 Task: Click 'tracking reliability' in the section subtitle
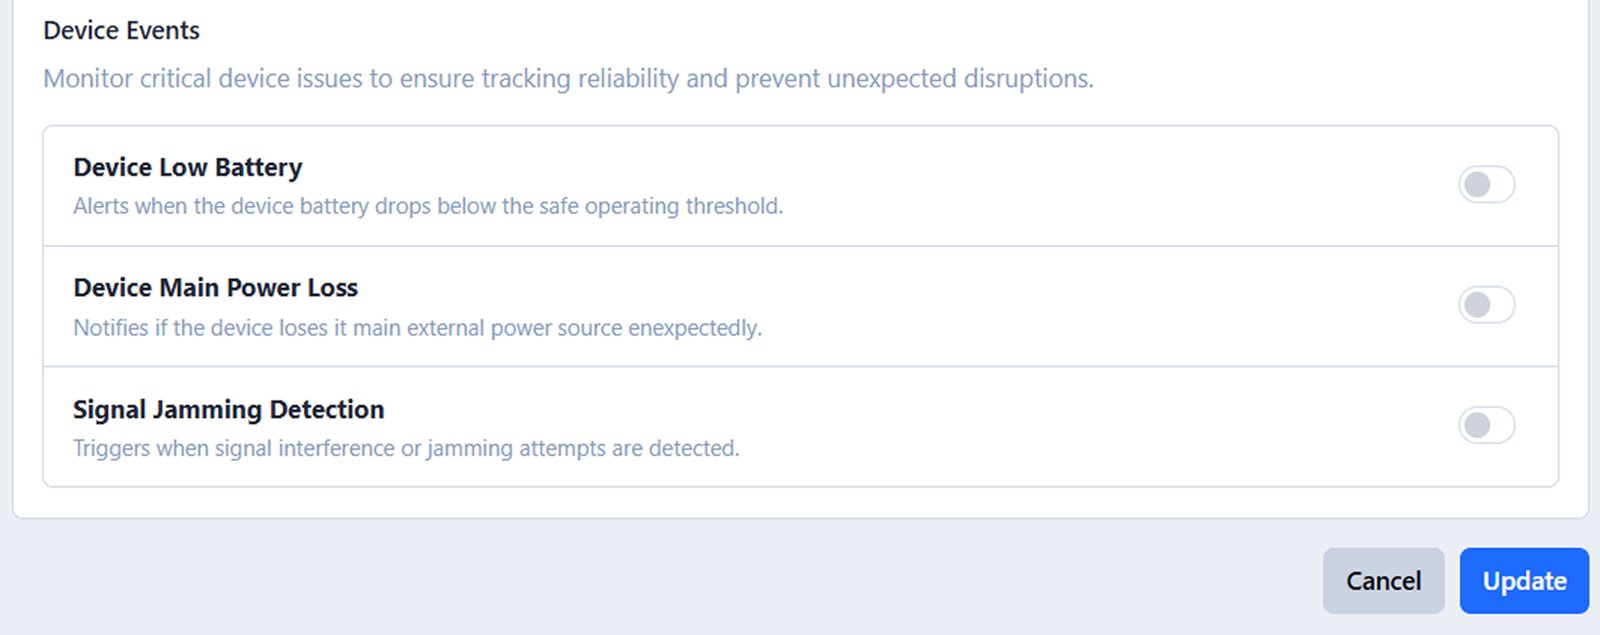tap(580, 79)
